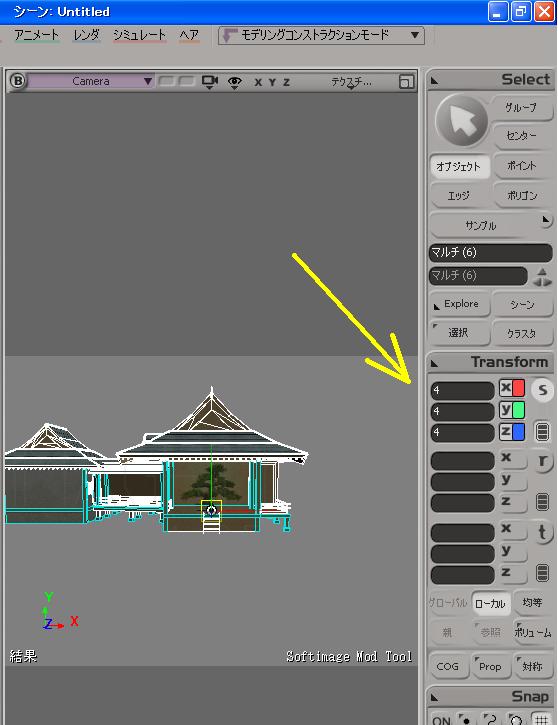Open the テクスチ… display mode dropdown
The height and width of the screenshot is (725, 558).
click(351, 82)
